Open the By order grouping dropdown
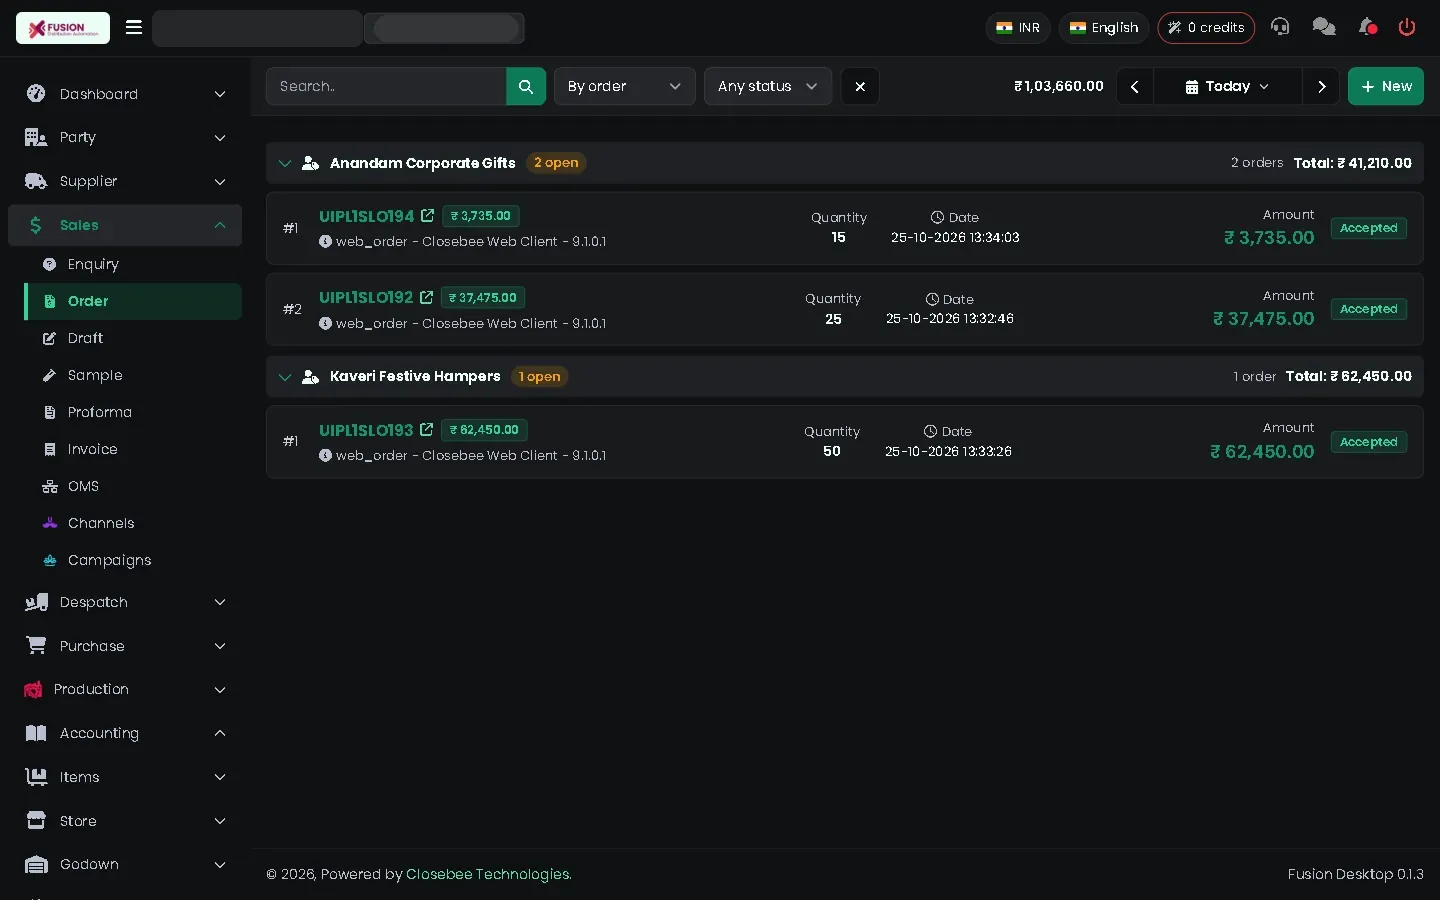The image size is (1440, 900). (x=624, y=86)
